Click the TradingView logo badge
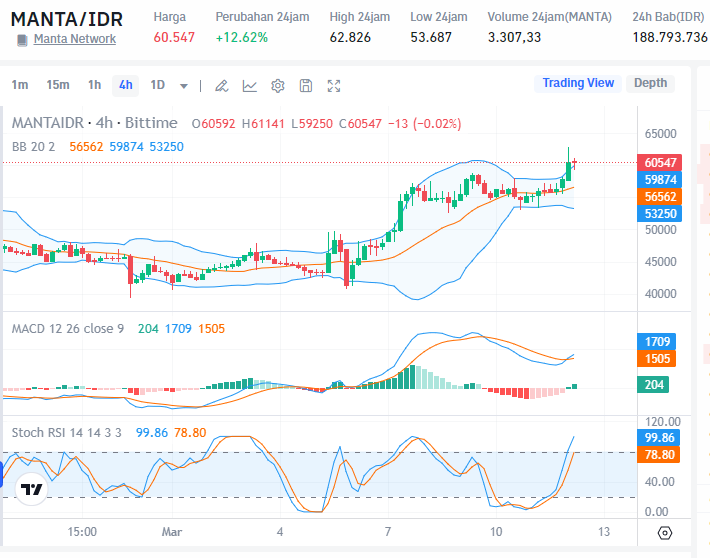The height and width of the screenshot is (558, 710). [x=31, y=489]
